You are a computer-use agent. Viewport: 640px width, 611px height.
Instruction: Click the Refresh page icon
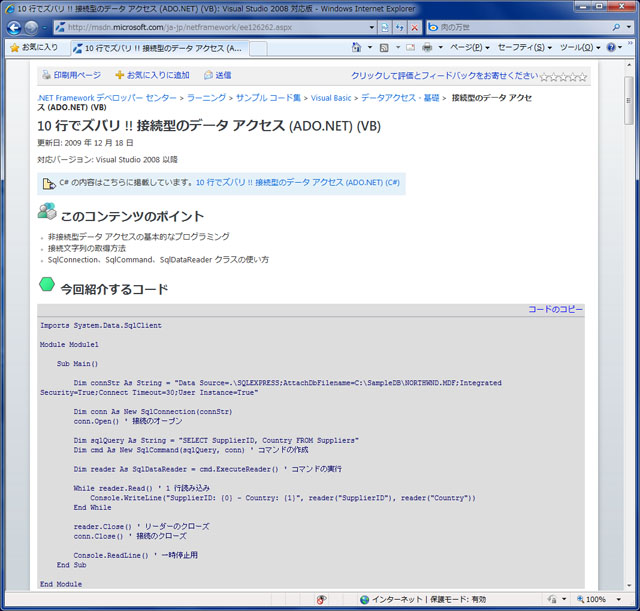click(400, 27)
